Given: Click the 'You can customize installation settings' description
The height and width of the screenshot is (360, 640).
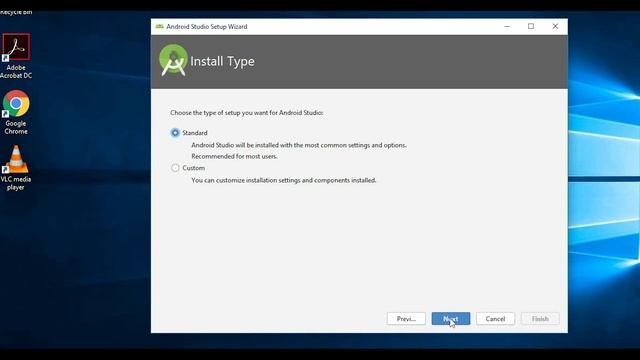Looking at the screenshot, I should click(284, 180).
